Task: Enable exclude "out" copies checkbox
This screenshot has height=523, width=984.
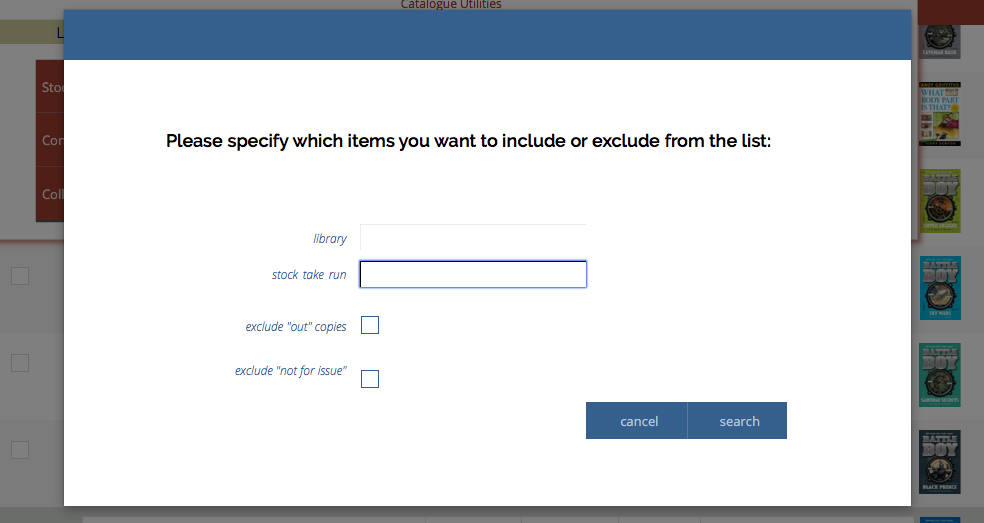Action: click(370, 326)
